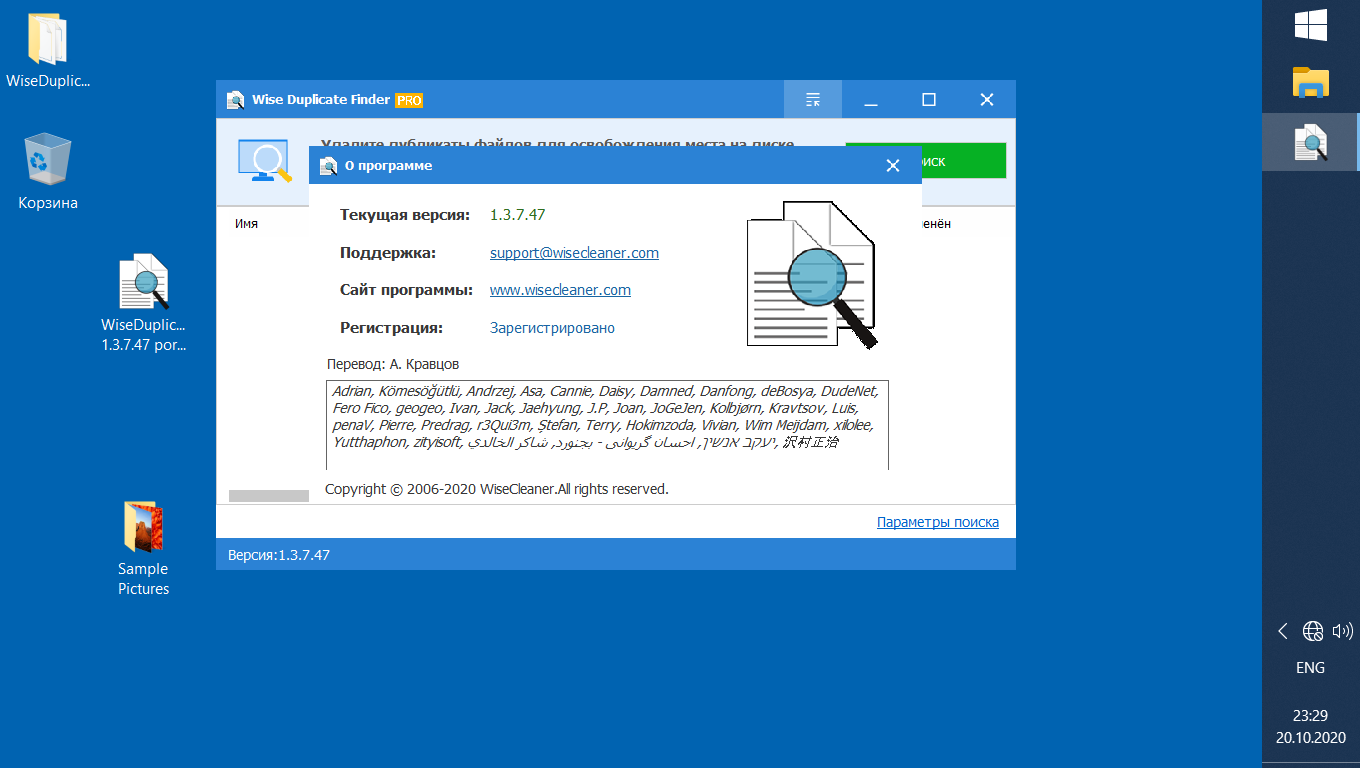Select the WiseDuplic... 1.3.7.47 desktop file
1360x768 pixels.
point(144,304)
